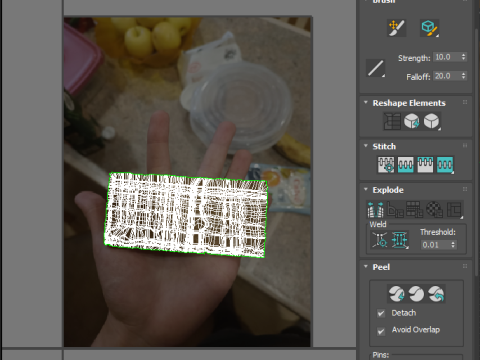
Task: Collapse the Peel rollout
Action: click(366, 267)
